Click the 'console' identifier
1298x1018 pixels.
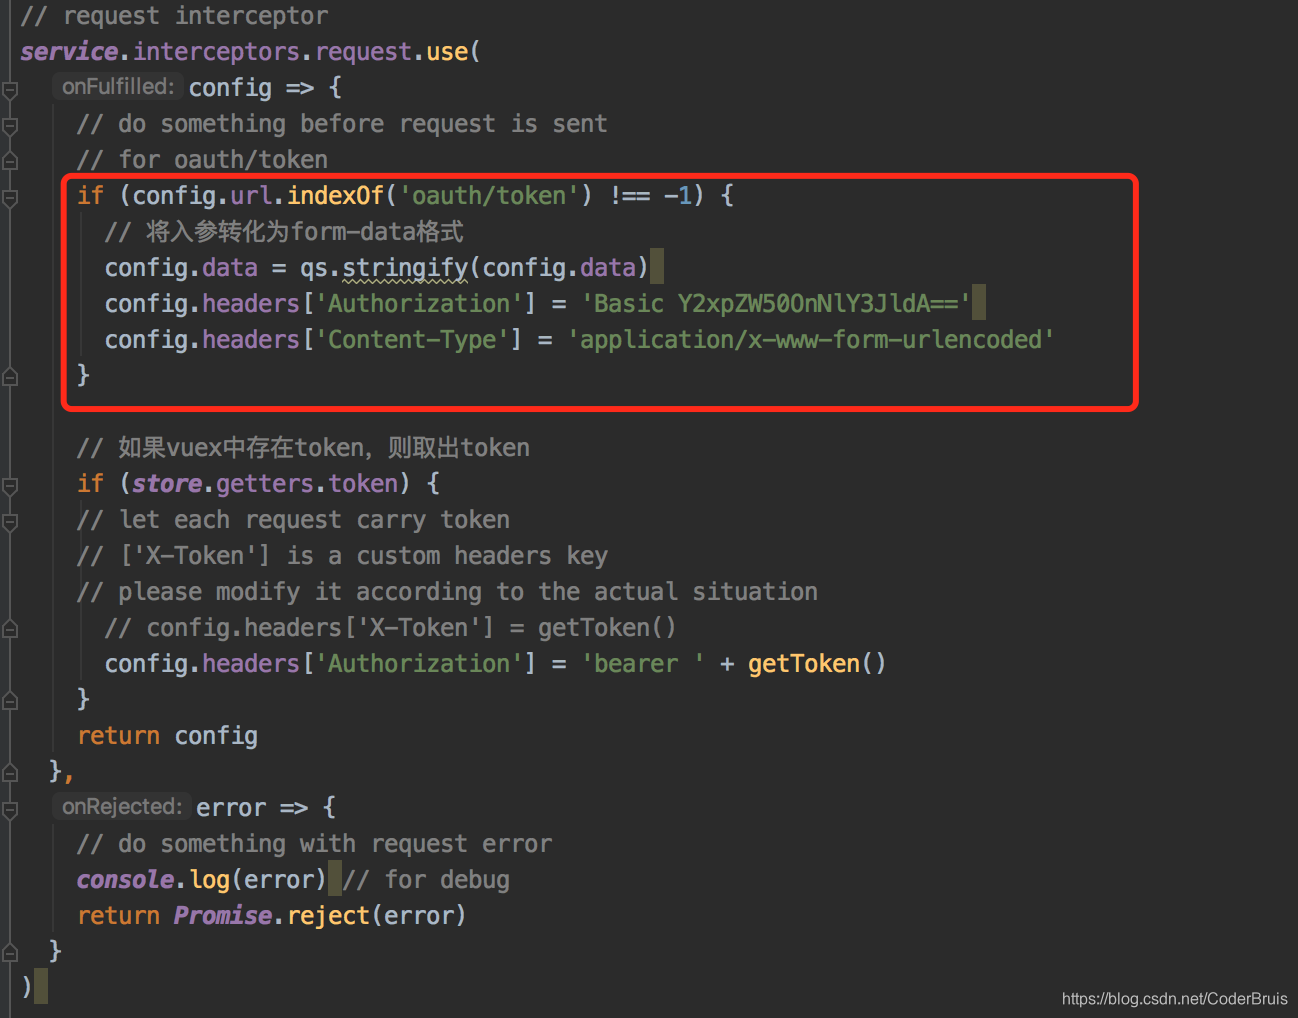point(125,879)
